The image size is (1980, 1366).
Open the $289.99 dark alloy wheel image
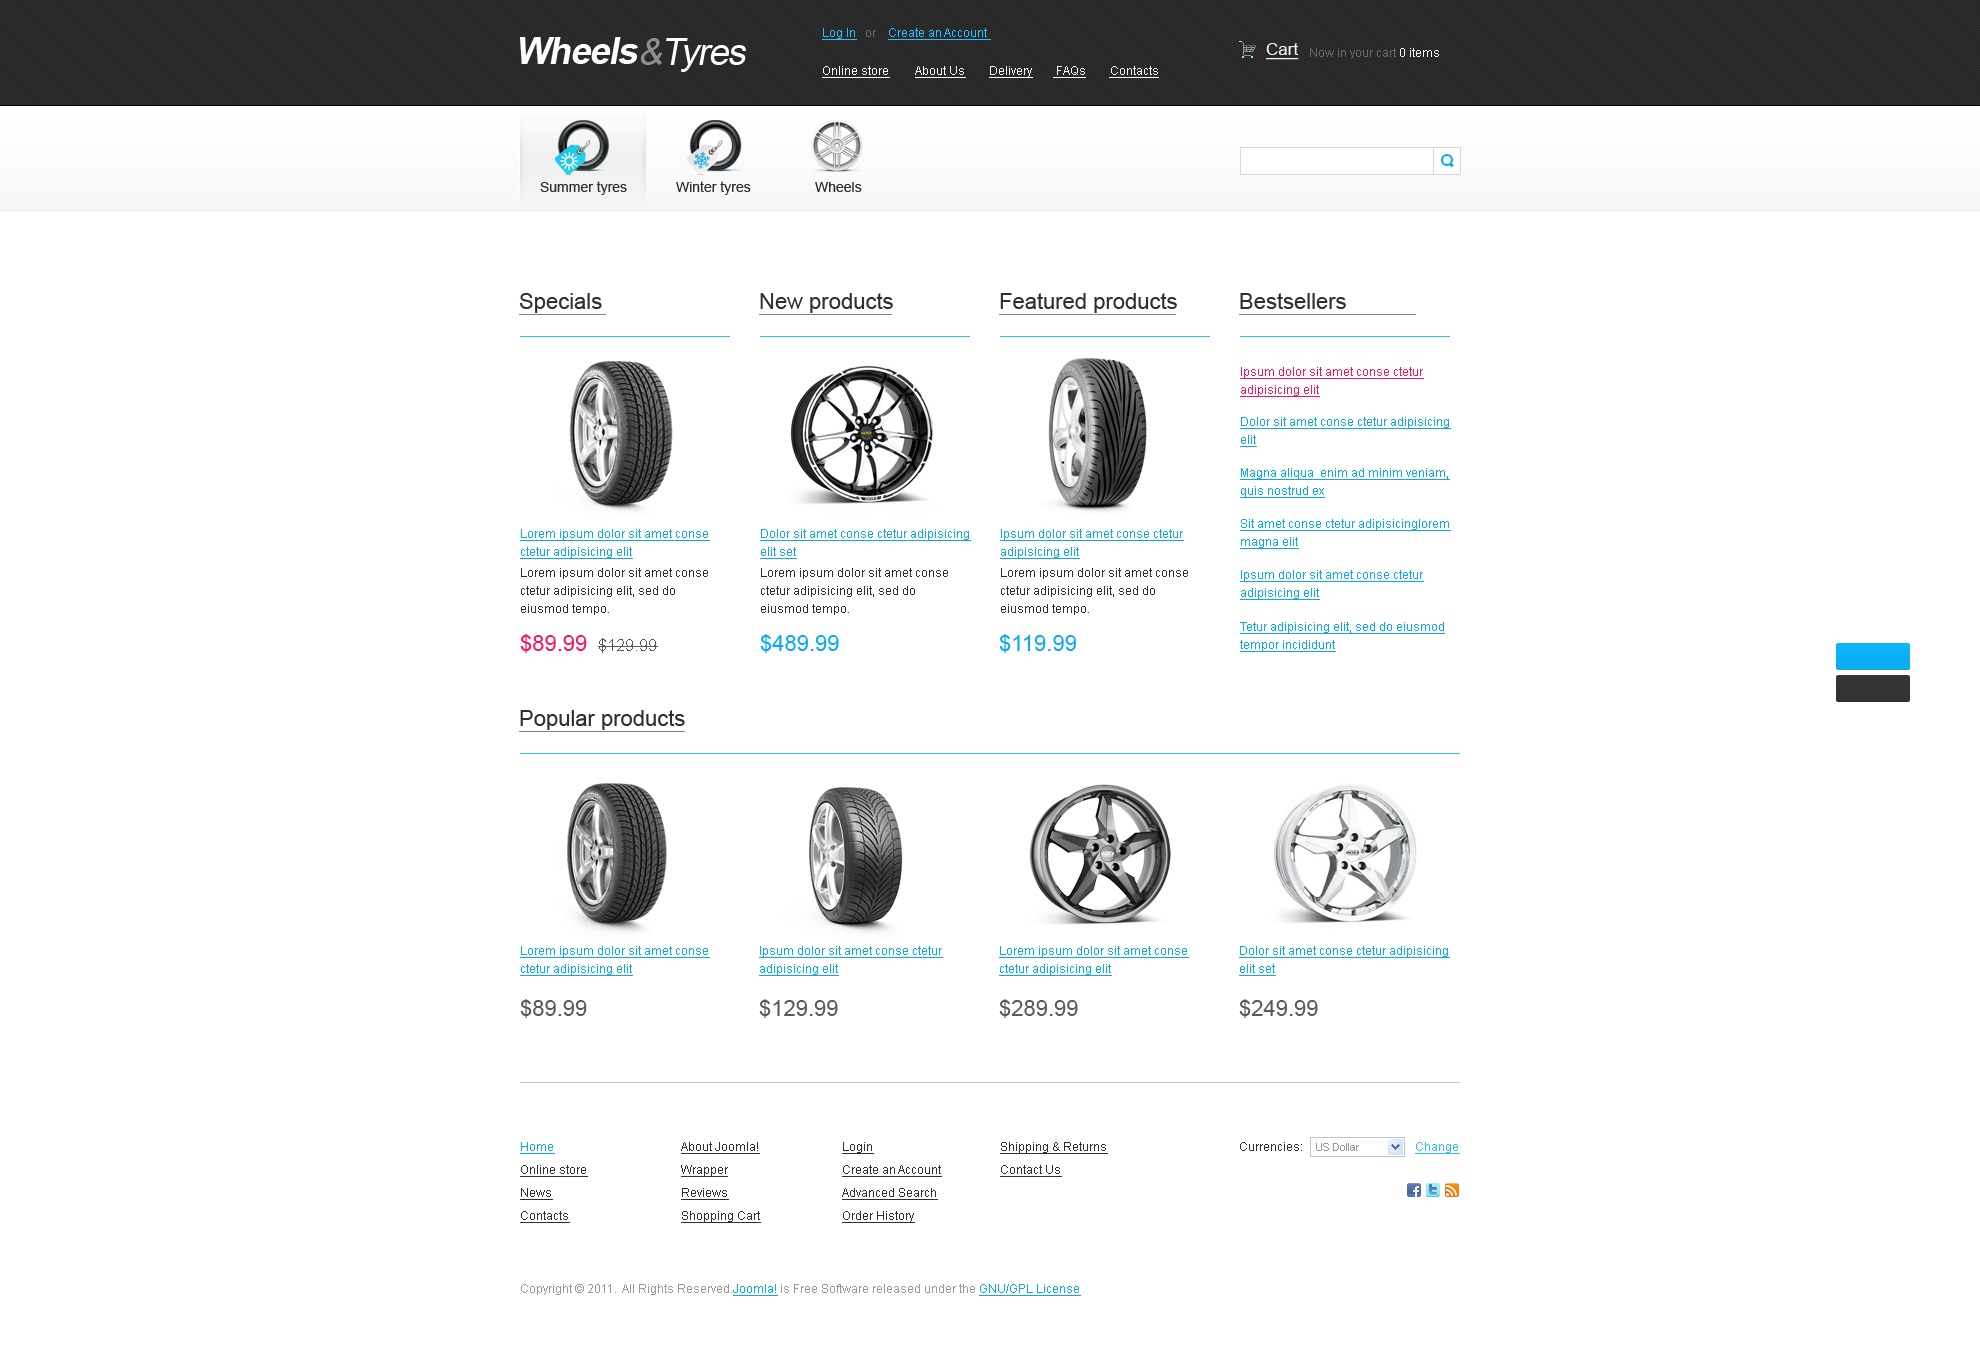tap(1101, 853)
